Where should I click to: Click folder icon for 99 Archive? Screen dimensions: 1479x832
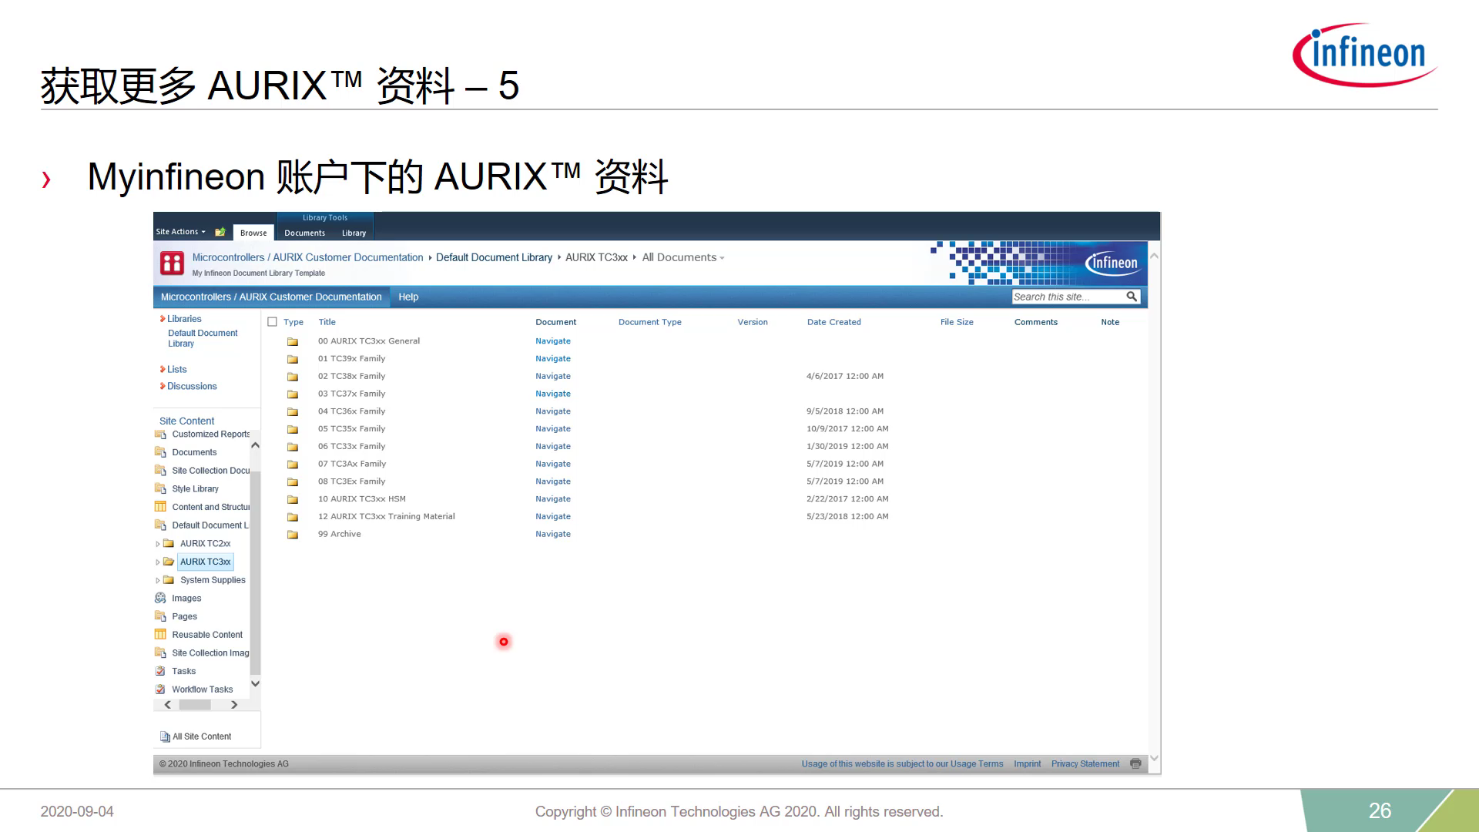coord(293,534)
